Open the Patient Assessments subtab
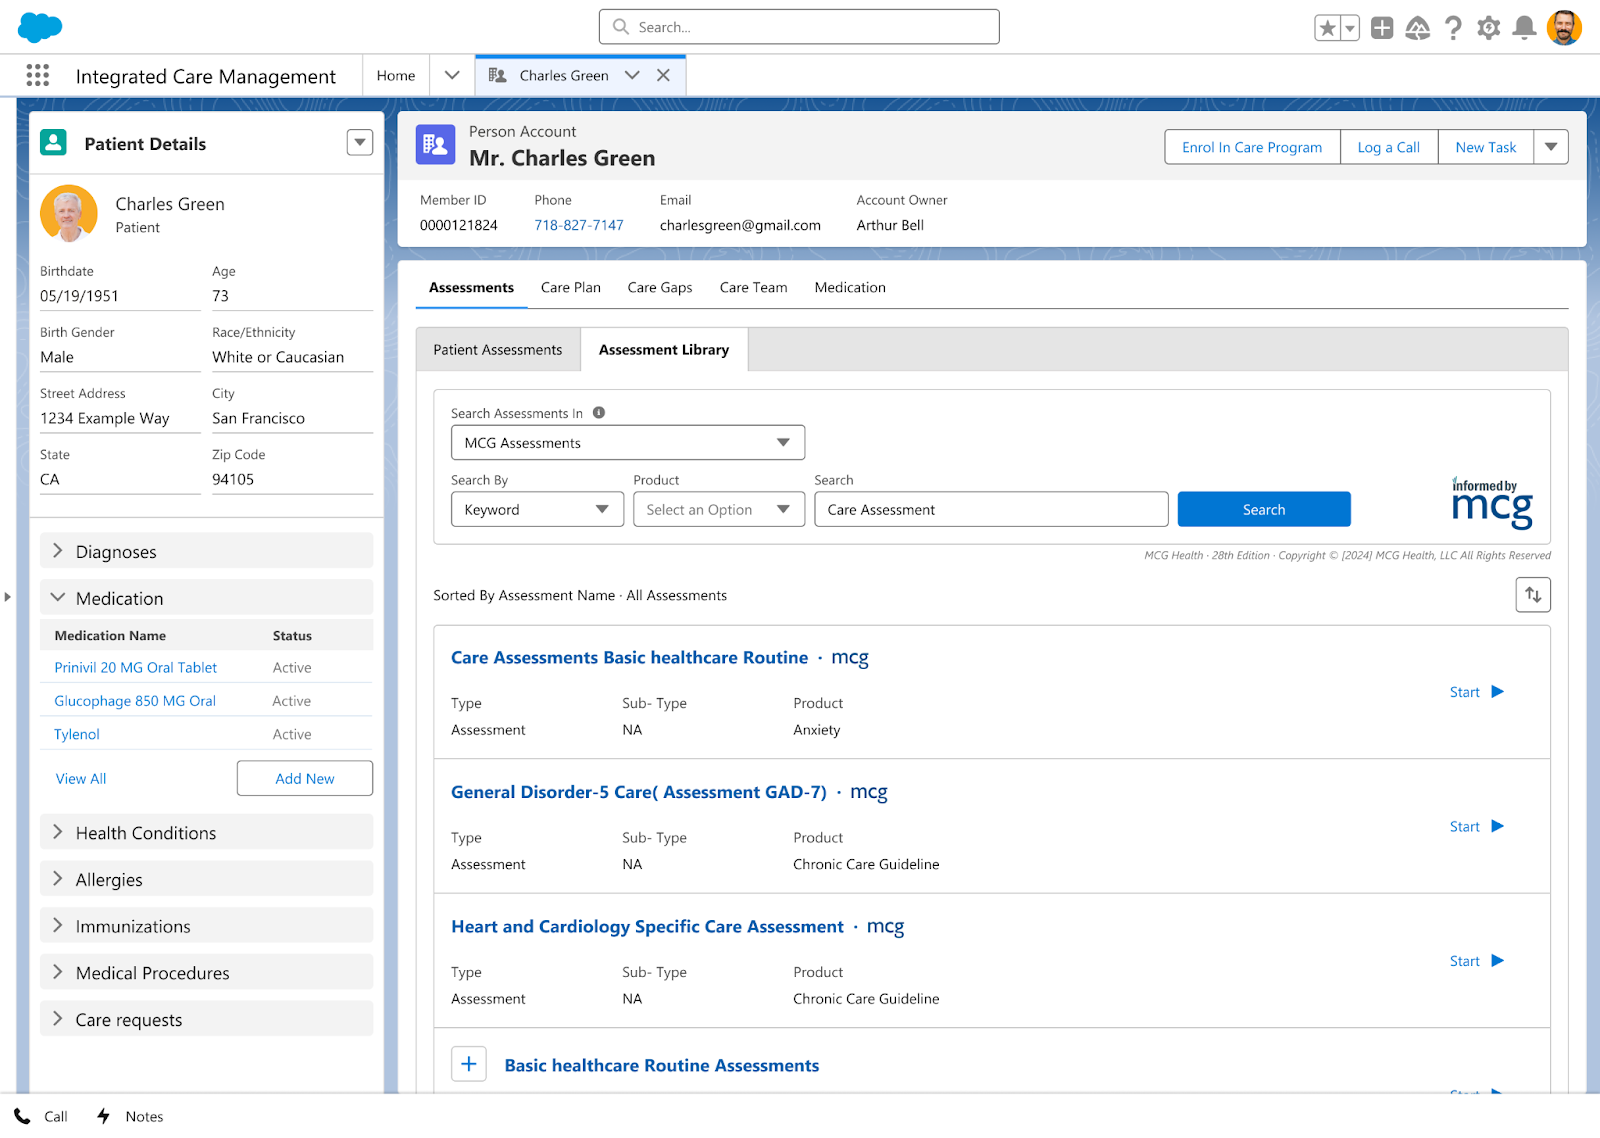This screenshot has height=1138, width=1600. point(498,350)
